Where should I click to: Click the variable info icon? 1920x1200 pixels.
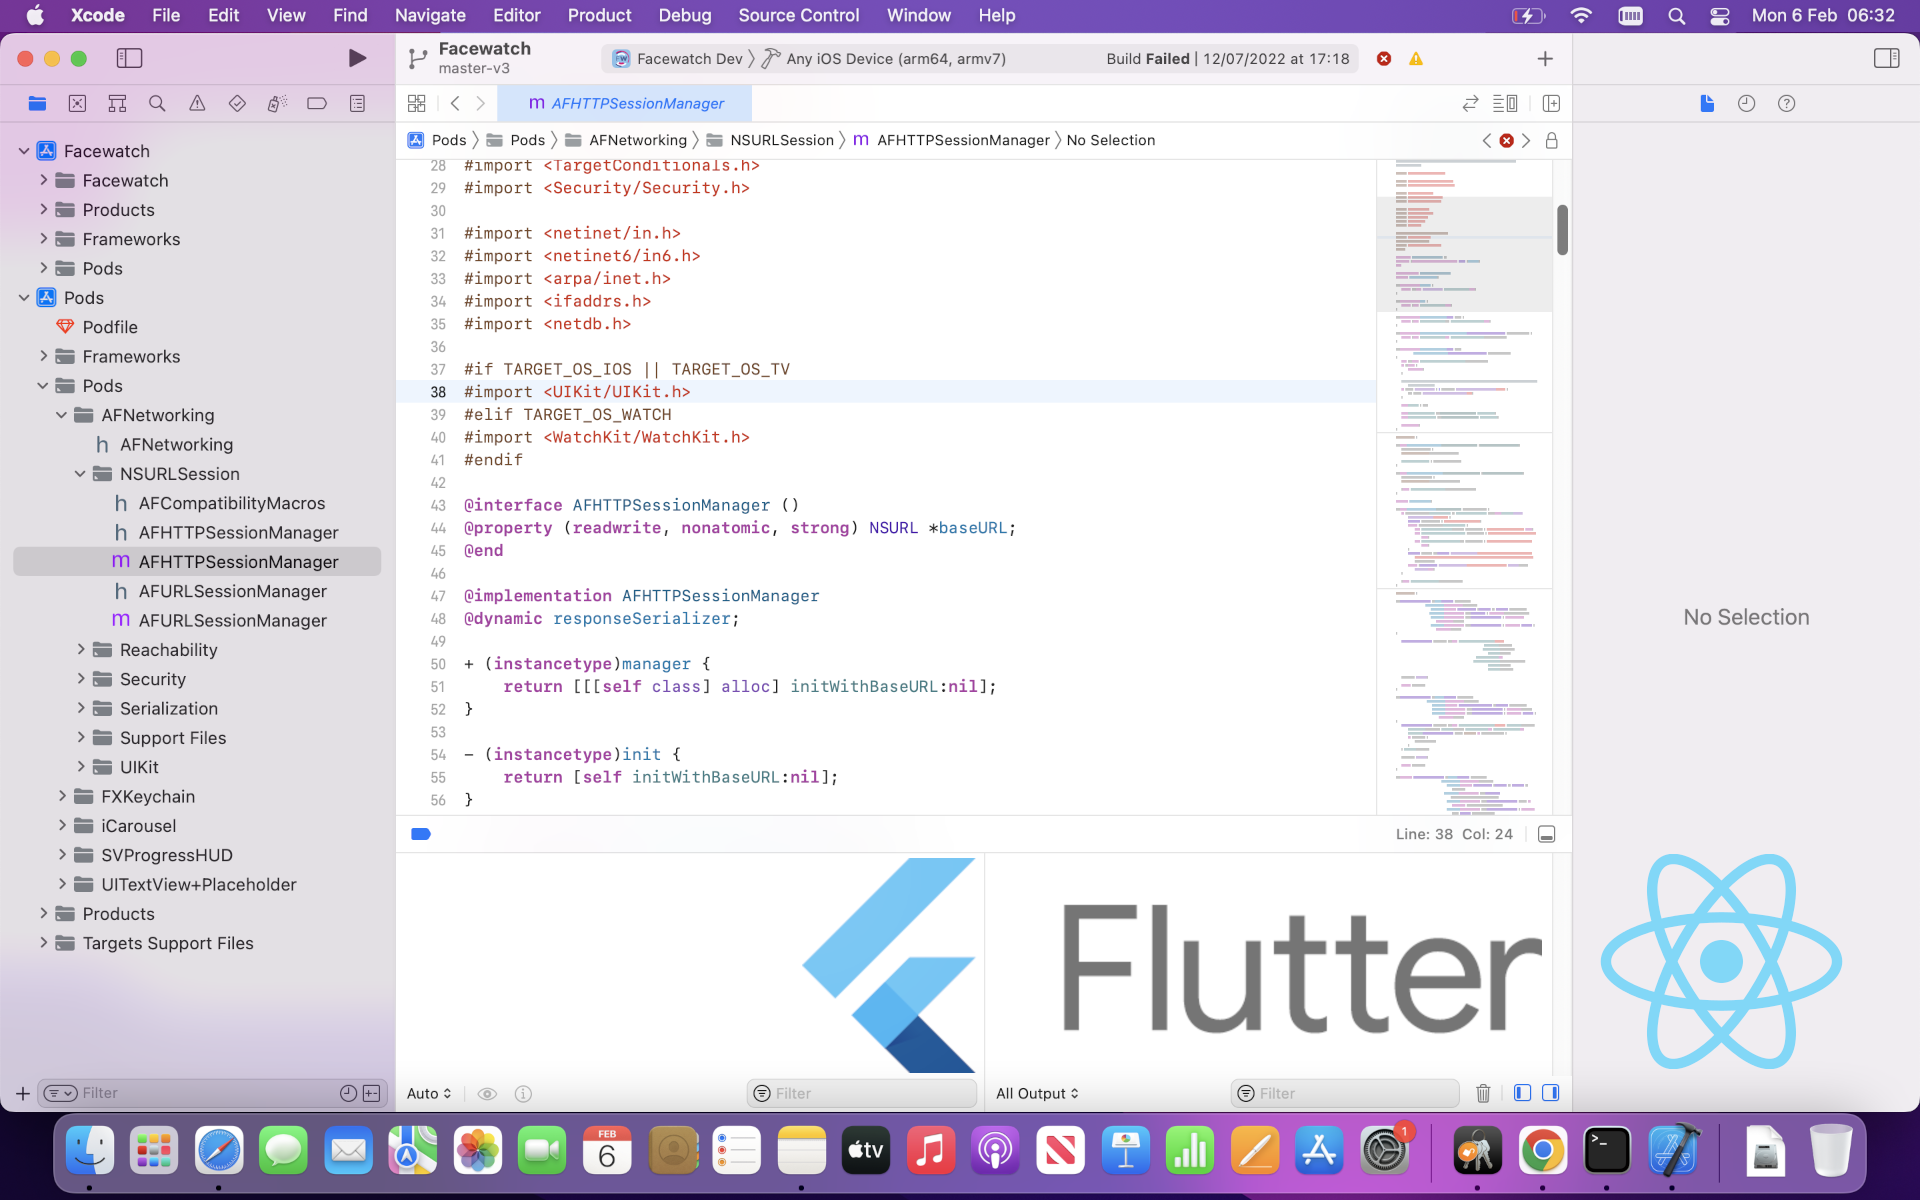523,1094
